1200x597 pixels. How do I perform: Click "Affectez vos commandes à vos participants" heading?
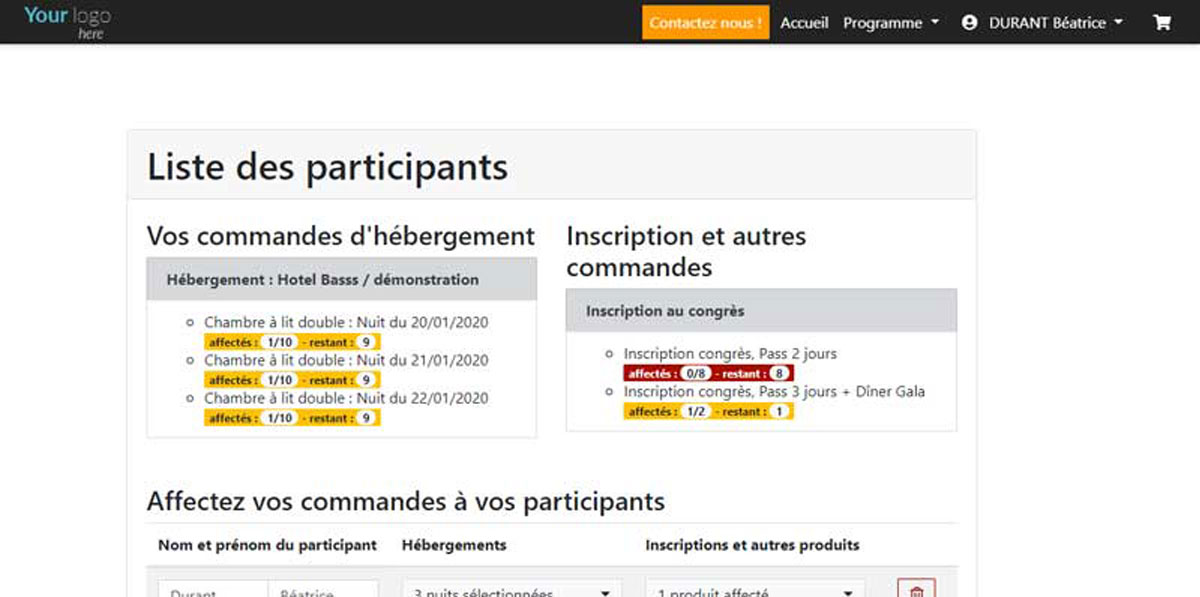(406, 500)
